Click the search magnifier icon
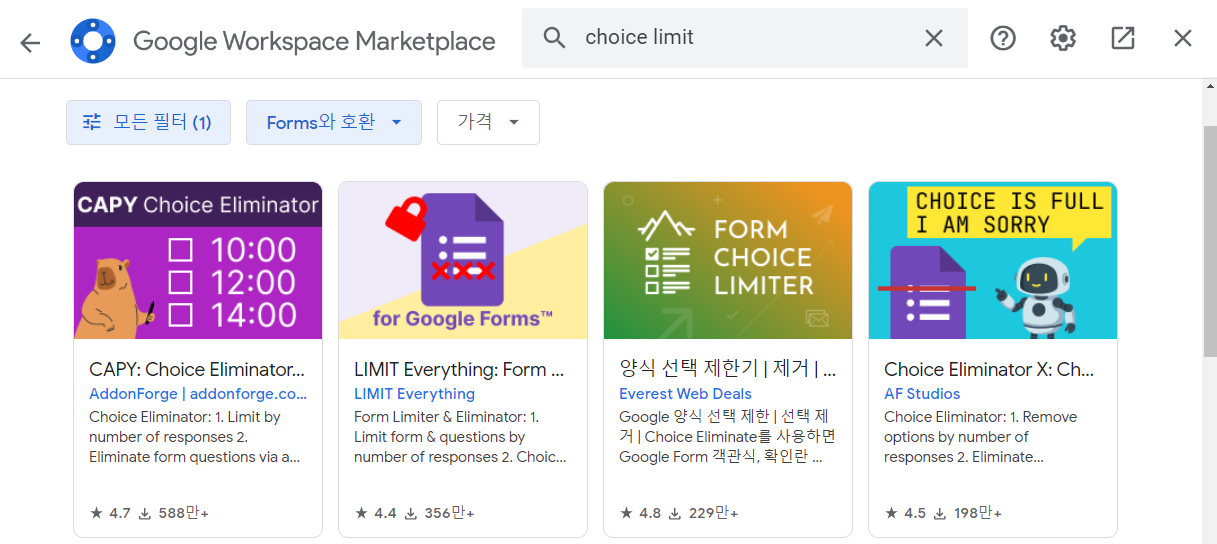This screenshot has height=544, width=1217. 554,38
